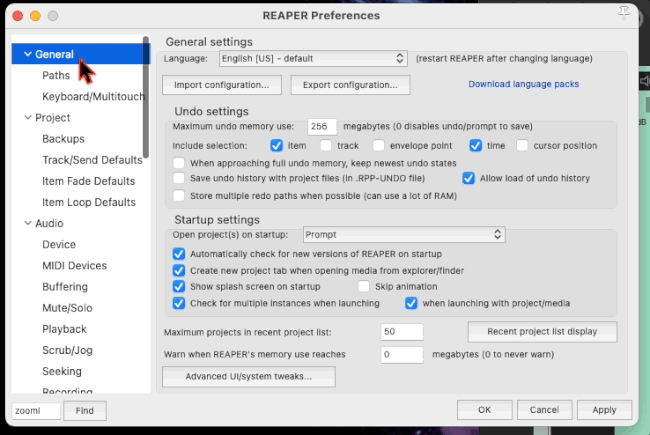Open the 'Open project(s) on startup' dropdown
This screenshot has width=650, height=435.
tap(404, 235)
